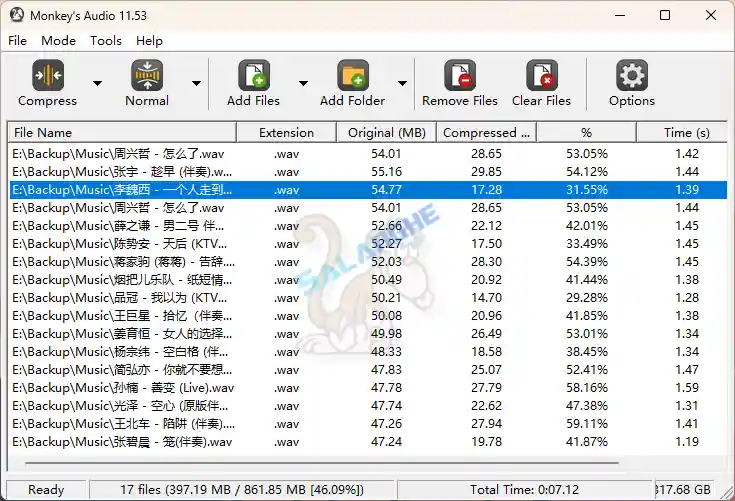
Task: Select the 张碧晨 - 笼(伴奏).wav row
Action: [x=368, y=442]
